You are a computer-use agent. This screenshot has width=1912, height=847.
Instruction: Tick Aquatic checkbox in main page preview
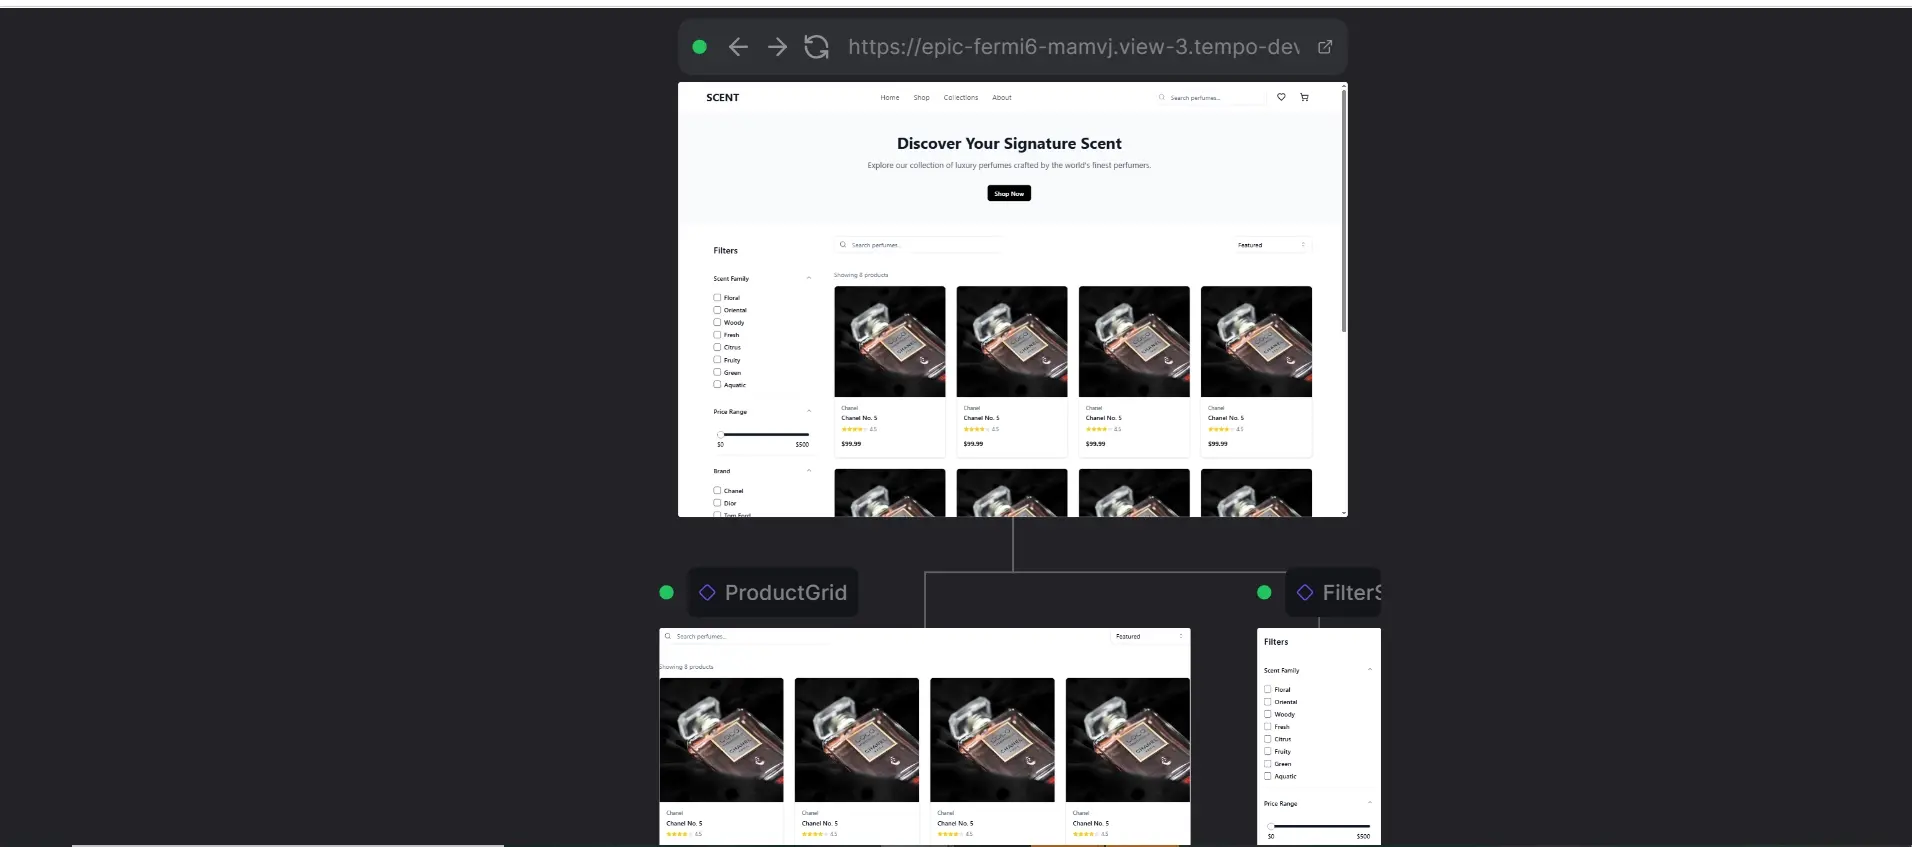(x=717, y=384)
